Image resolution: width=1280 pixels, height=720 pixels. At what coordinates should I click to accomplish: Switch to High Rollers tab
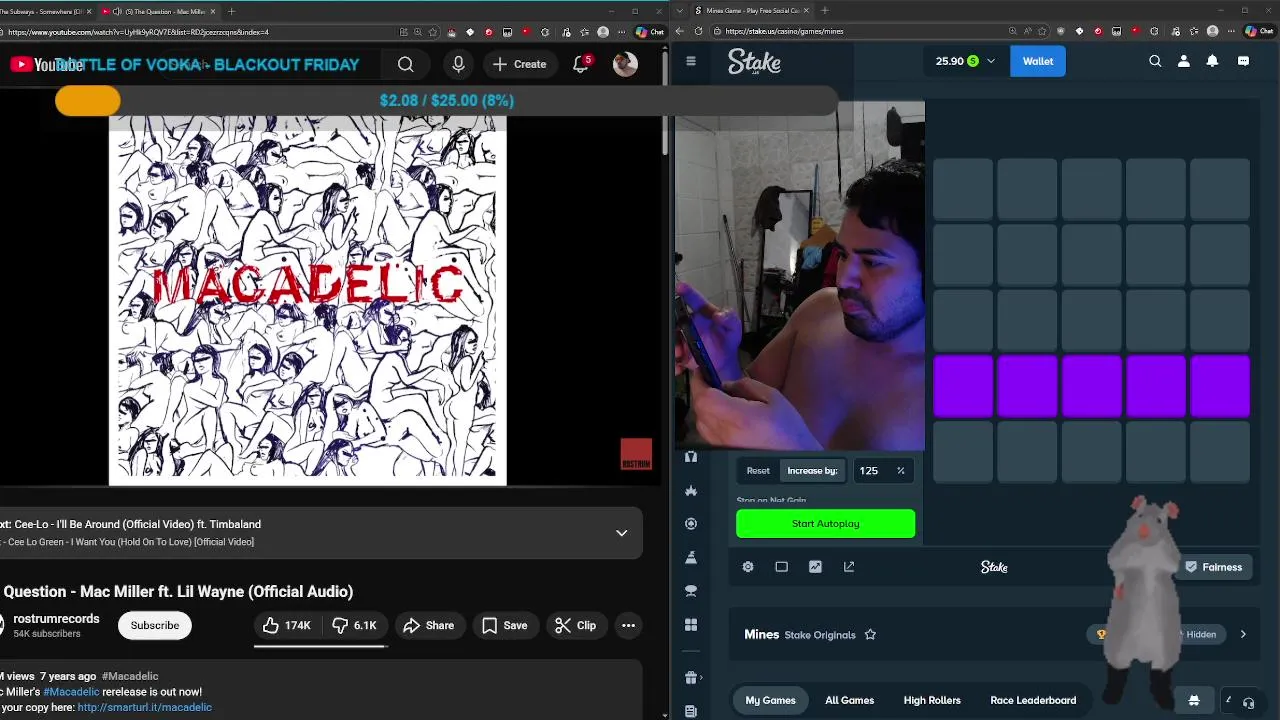click(x=932, y=700)
